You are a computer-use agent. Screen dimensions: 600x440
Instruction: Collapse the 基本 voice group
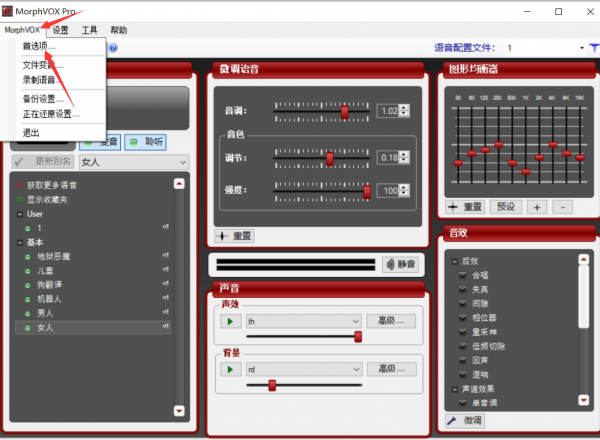[x=20, y=243]
